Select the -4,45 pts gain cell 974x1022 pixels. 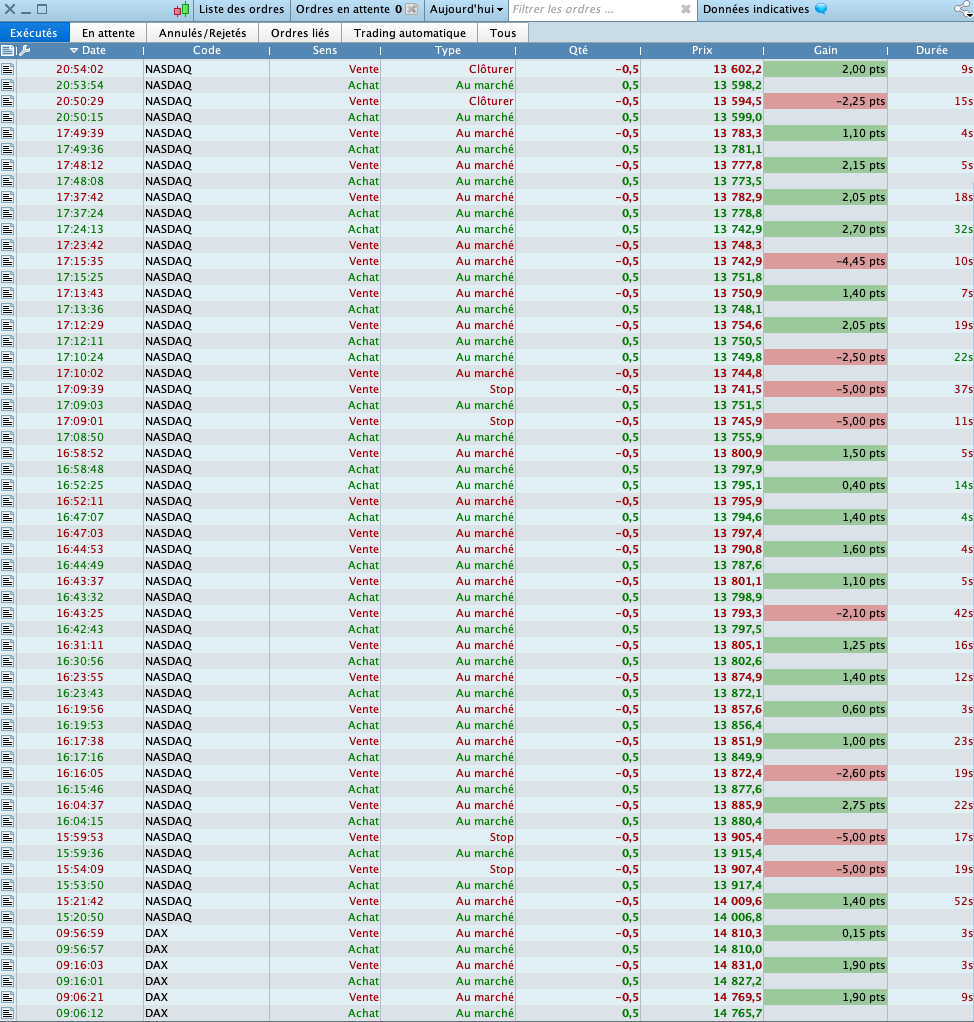[825, 261]
